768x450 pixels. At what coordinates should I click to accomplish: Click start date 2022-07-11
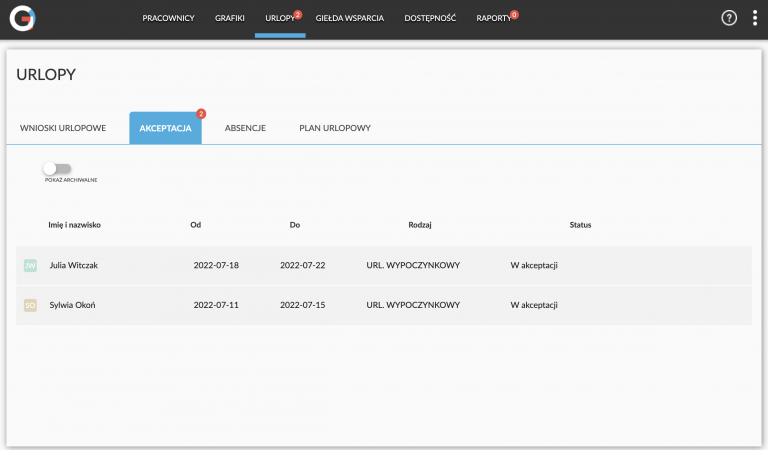[216, 305]
